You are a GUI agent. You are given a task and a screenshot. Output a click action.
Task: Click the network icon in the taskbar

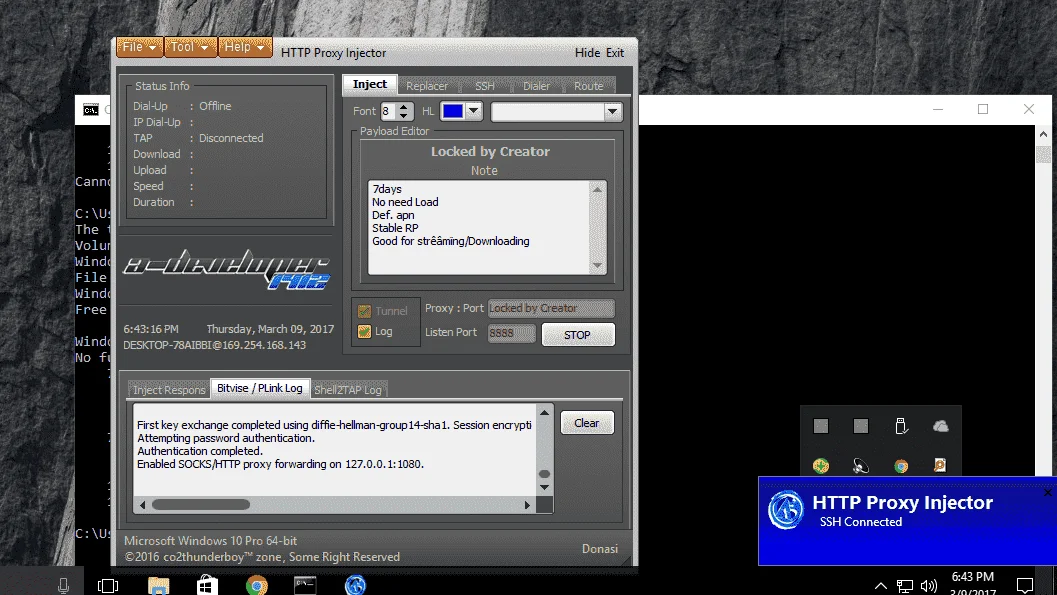coord(905,586)
